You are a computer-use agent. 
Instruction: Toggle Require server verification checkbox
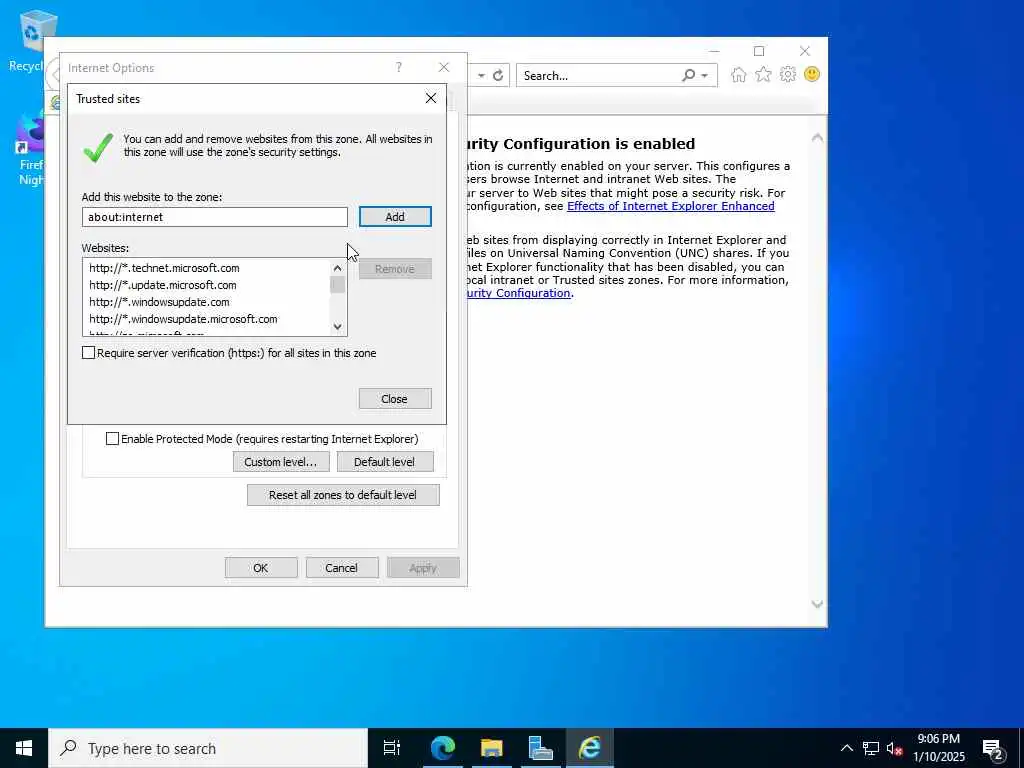click(88, 353)
